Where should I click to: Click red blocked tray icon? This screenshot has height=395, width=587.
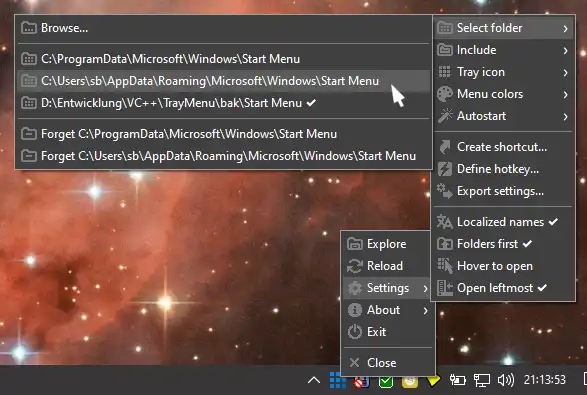[361, 382]
